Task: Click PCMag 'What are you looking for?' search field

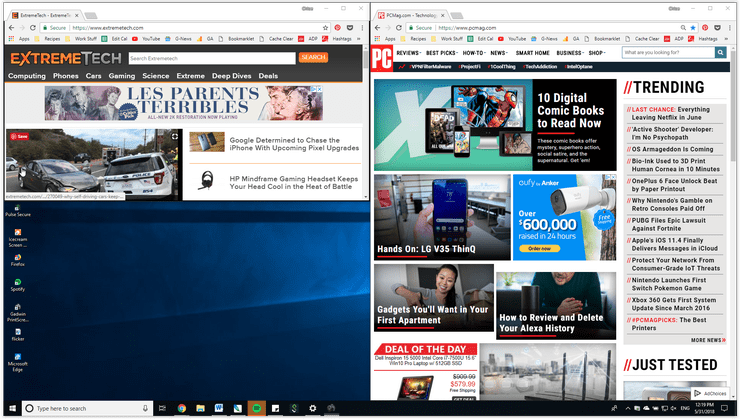Action: (x=668, y=52)
